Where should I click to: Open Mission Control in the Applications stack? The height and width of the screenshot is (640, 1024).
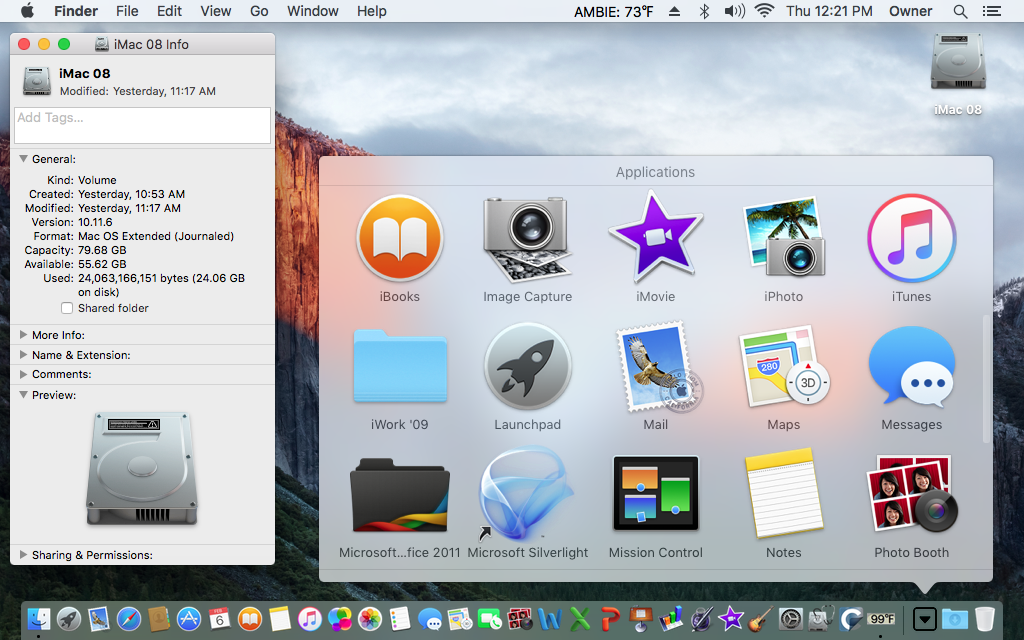click(655, 494)
